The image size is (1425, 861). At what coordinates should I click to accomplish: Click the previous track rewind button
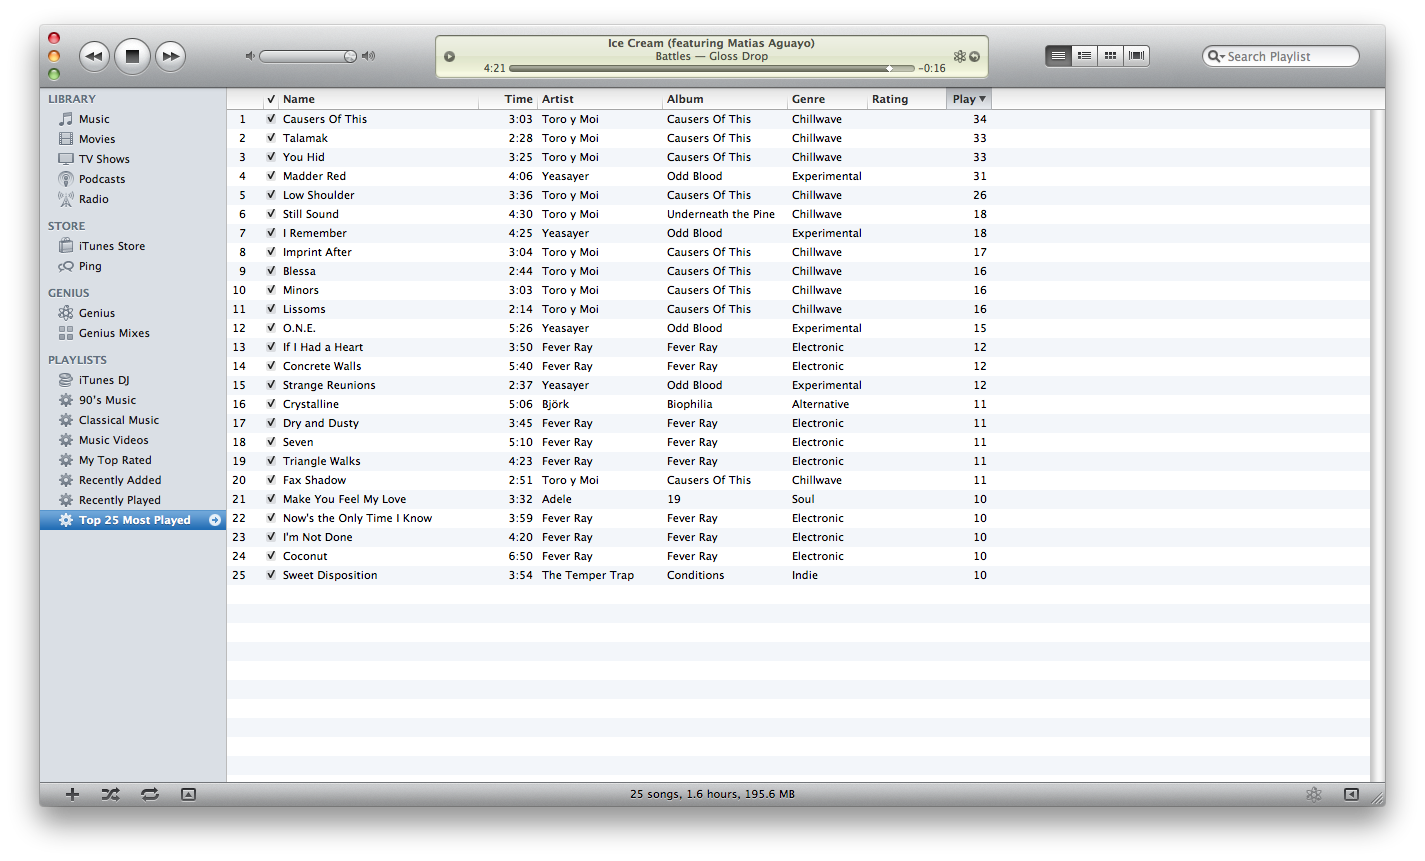click(94, 56)
